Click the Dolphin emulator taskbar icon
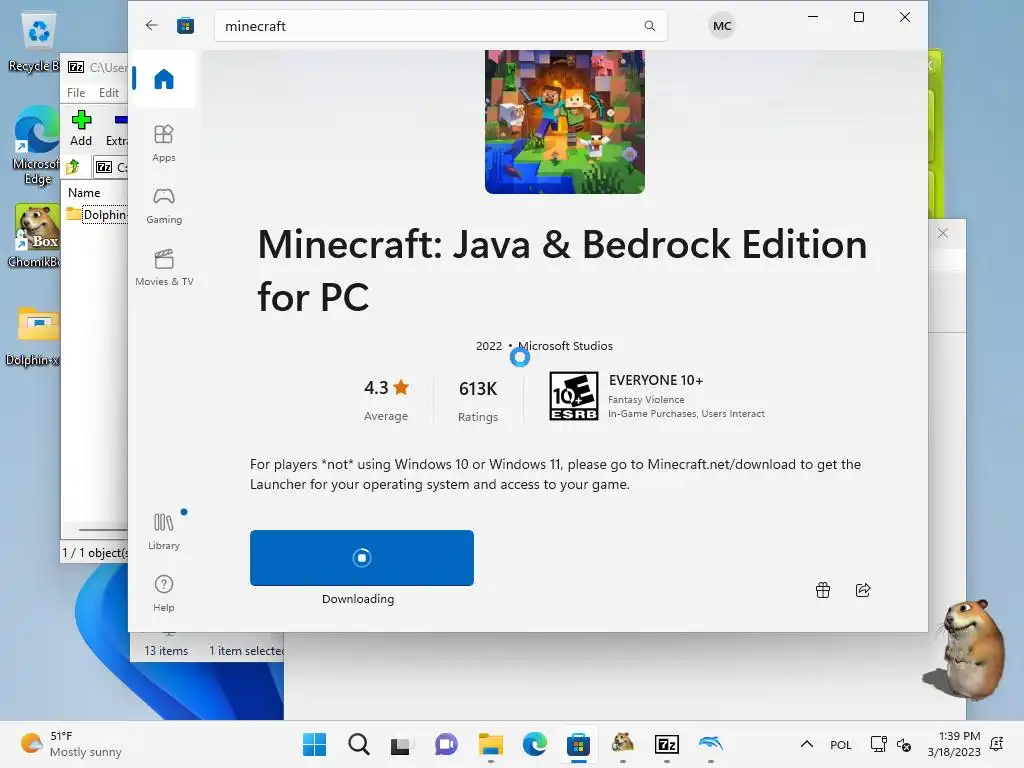Image resolution: width=1024 pixels, height=768 pixels. 711,743
